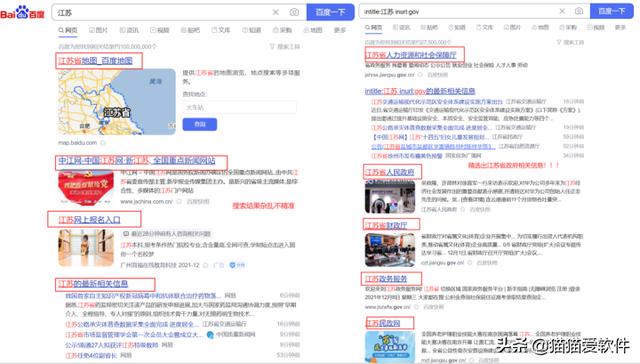Click 百度一下 beside the 江苏 search box
The height and width of the screenshot is (364, 640).
tap(331, 12)
